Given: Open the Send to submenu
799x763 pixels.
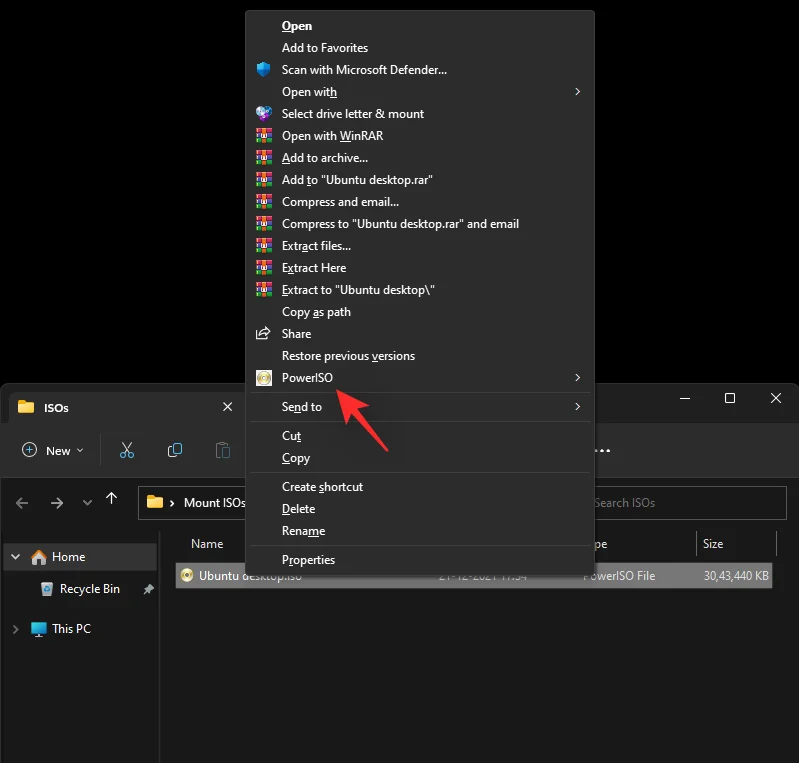Looking at the screenshot, I should (x=420, y=407).
